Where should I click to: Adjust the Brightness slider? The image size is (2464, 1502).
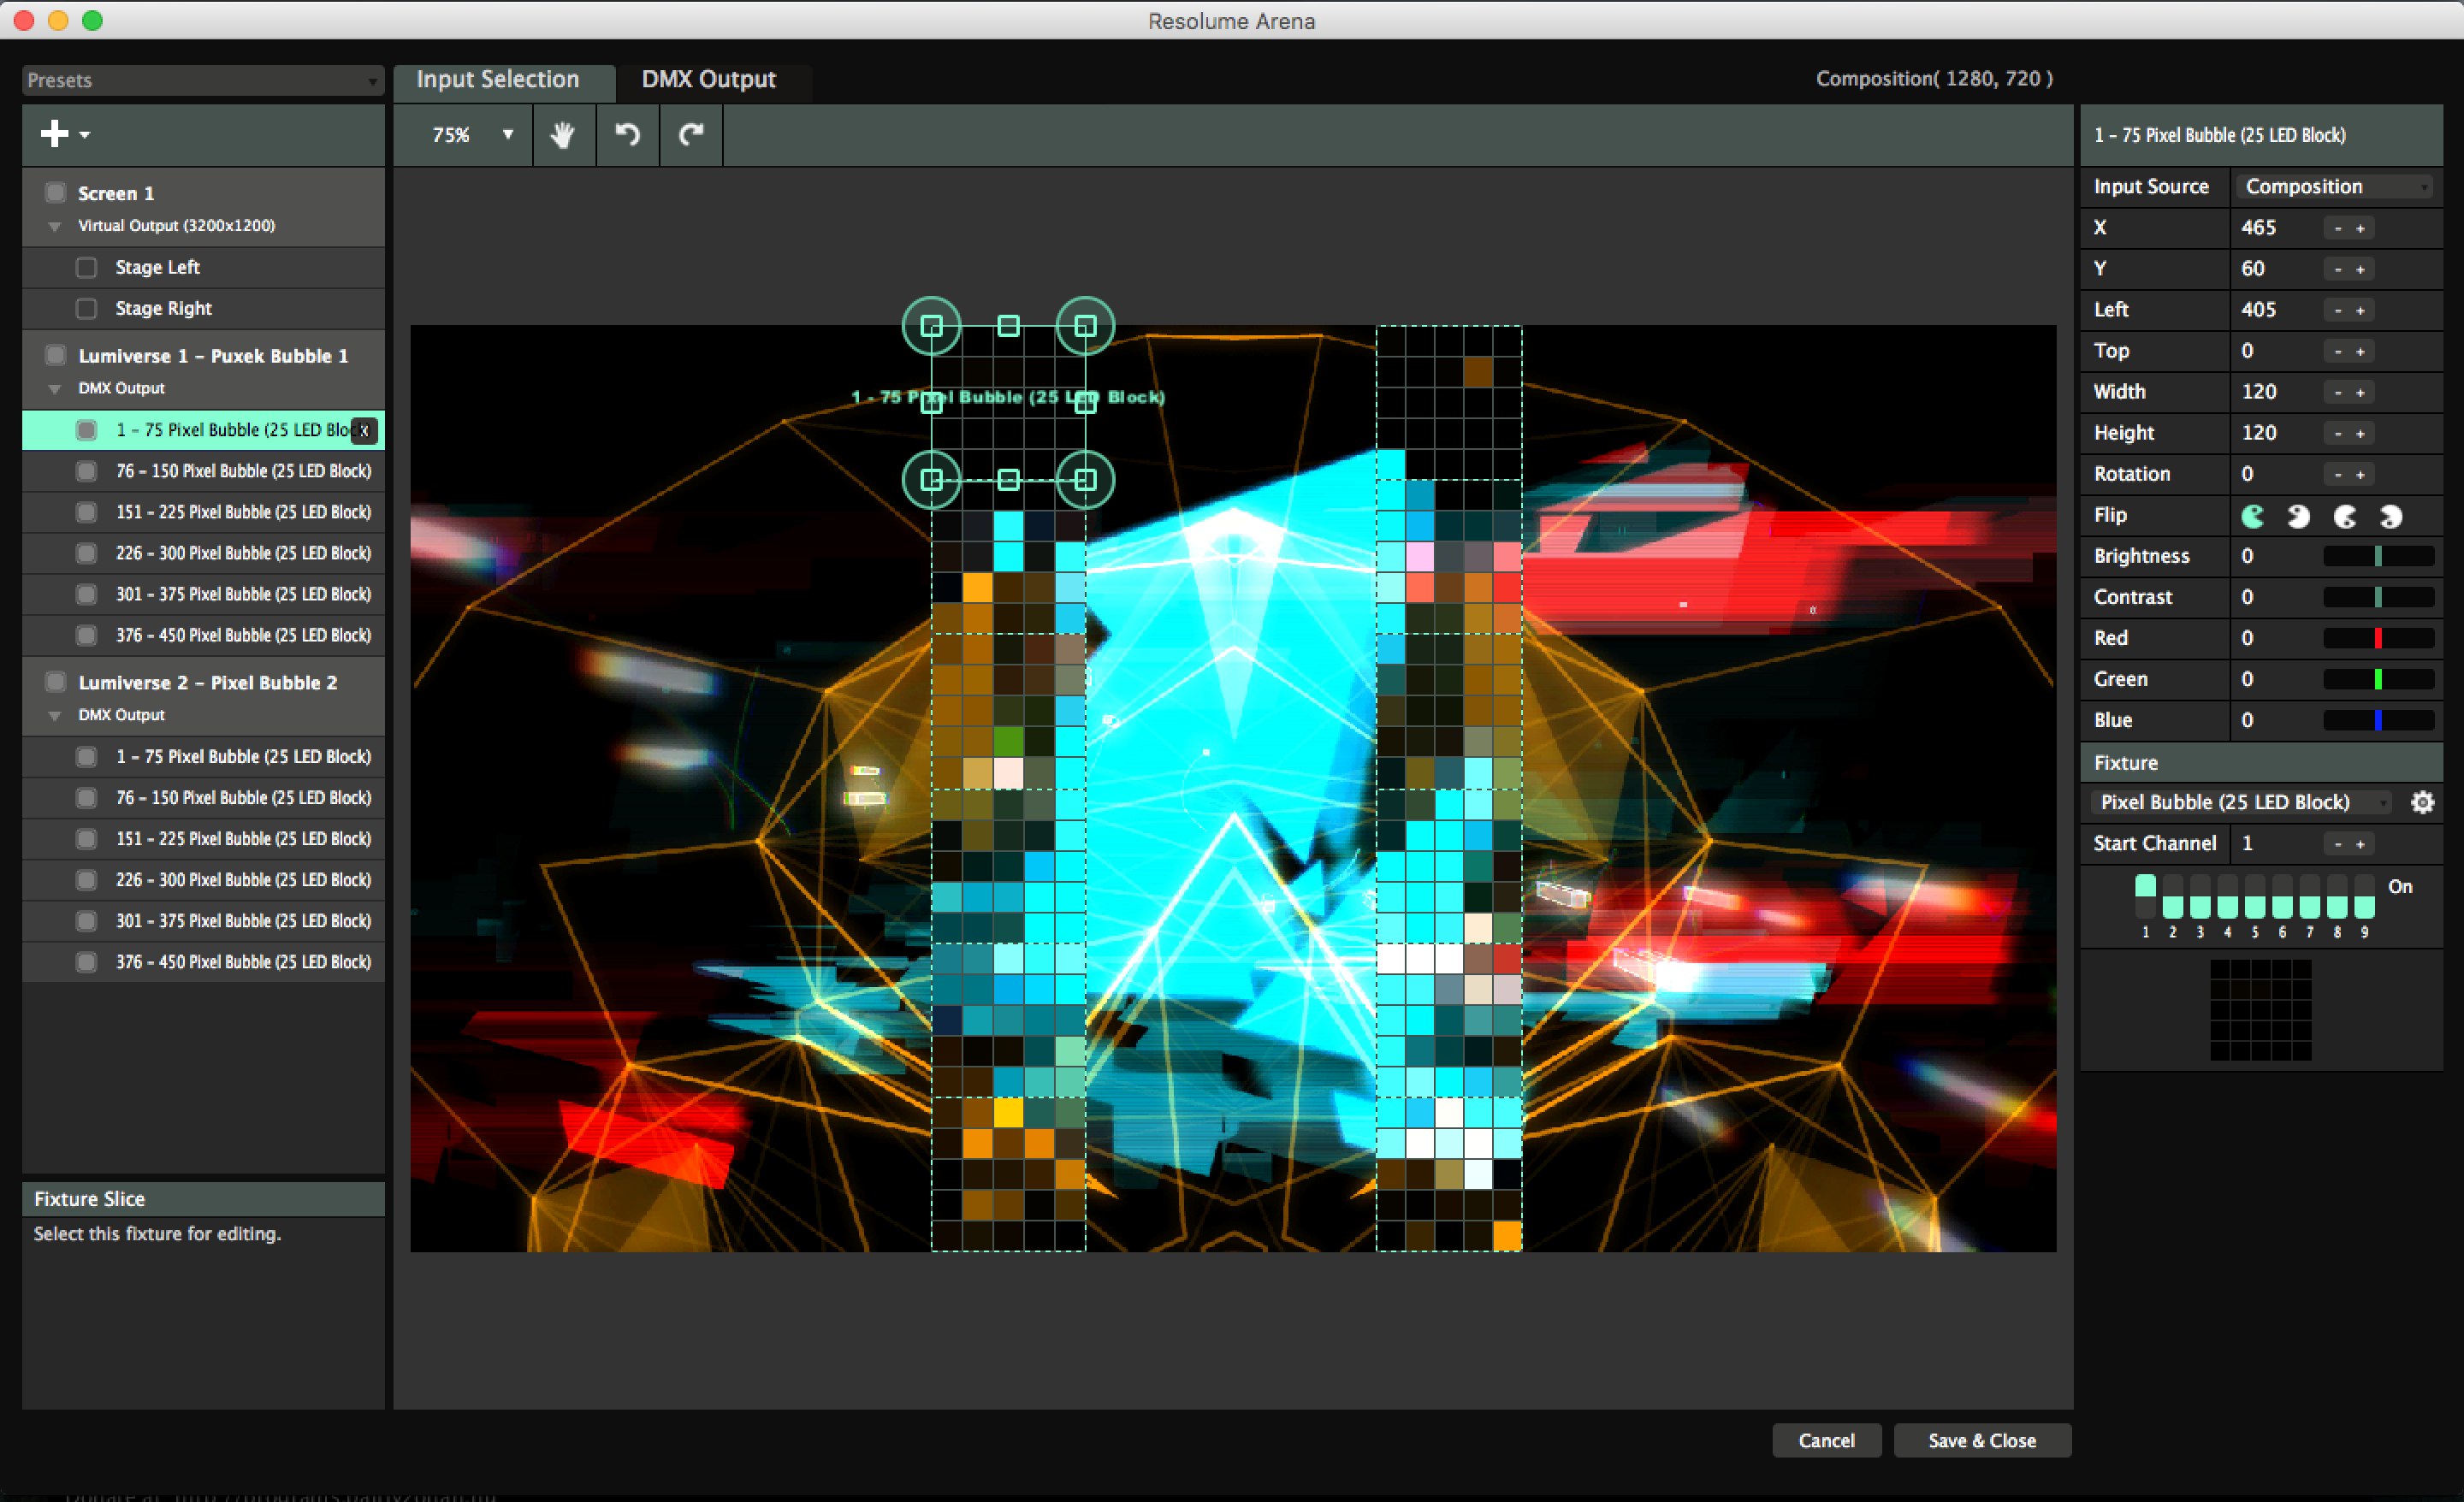(x=2378, y=556)
